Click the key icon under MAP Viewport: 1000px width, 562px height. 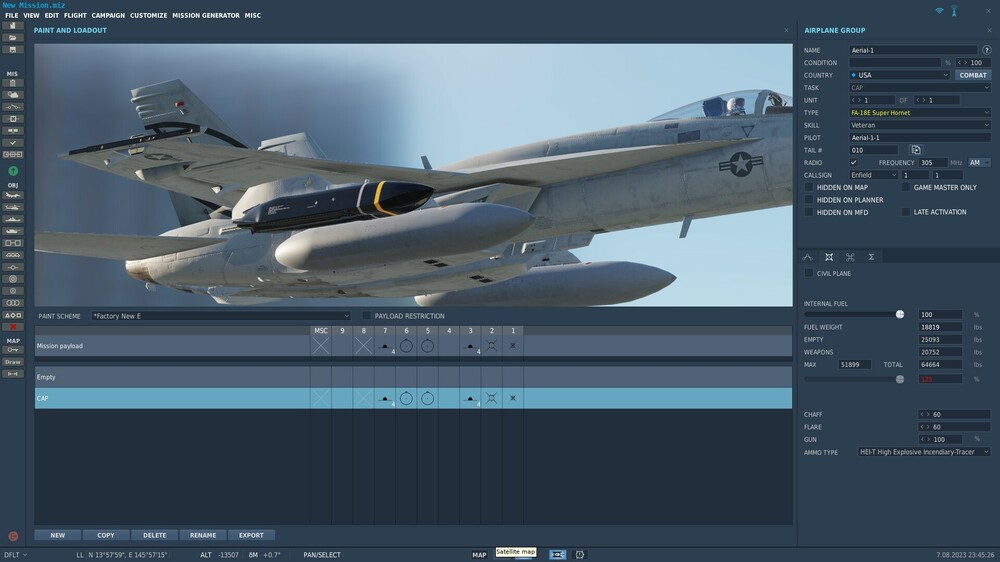(x=12, y=350)
